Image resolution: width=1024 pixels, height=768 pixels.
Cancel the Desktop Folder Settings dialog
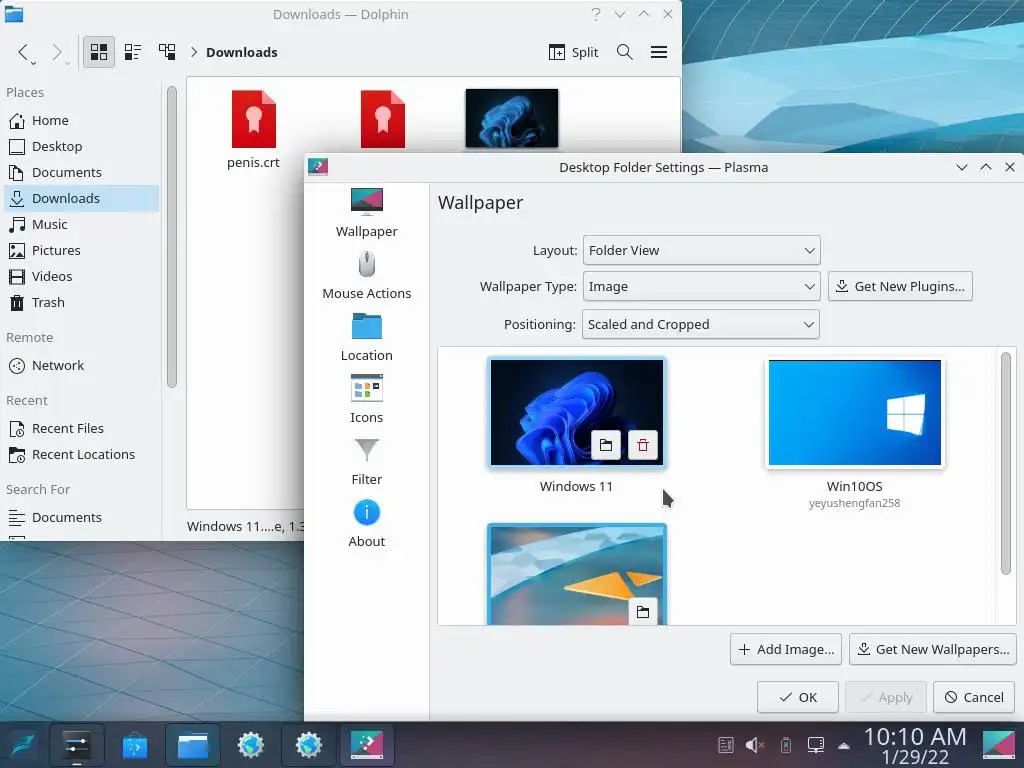974,697
